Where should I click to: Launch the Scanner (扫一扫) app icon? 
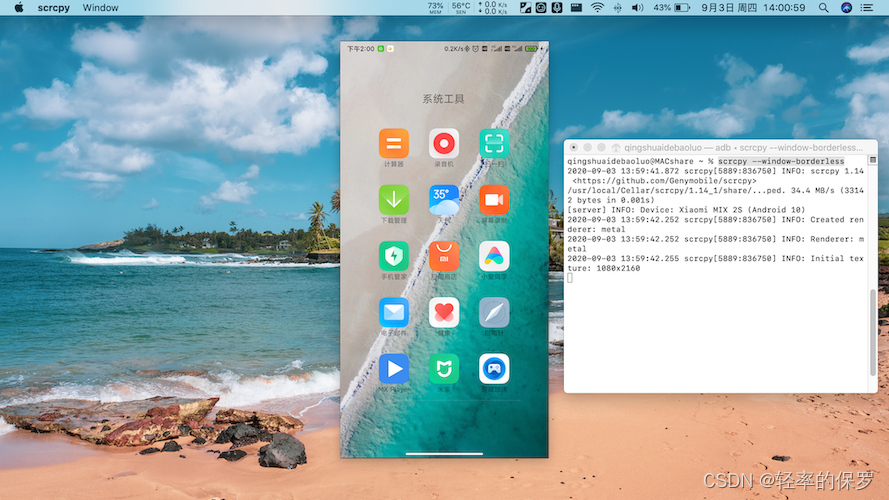point(494,143)
